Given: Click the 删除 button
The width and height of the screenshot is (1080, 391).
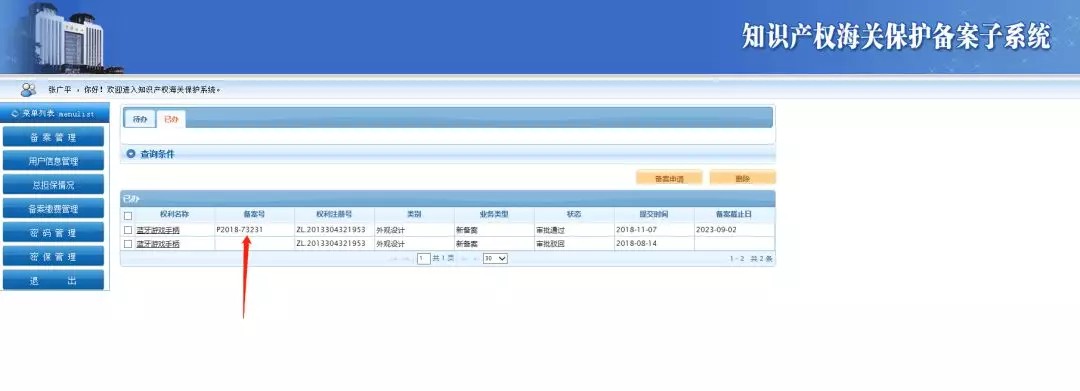Looking at the screenshot, I should coord(742,178).
